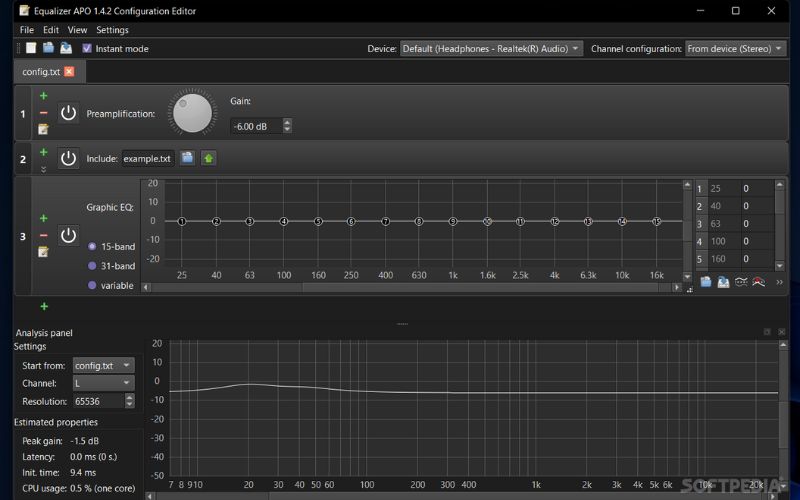Image resolution: width=800 pixels, height=500 pixels.
Task: Click the frequency cell showing 63
Action: click(724, 223)
